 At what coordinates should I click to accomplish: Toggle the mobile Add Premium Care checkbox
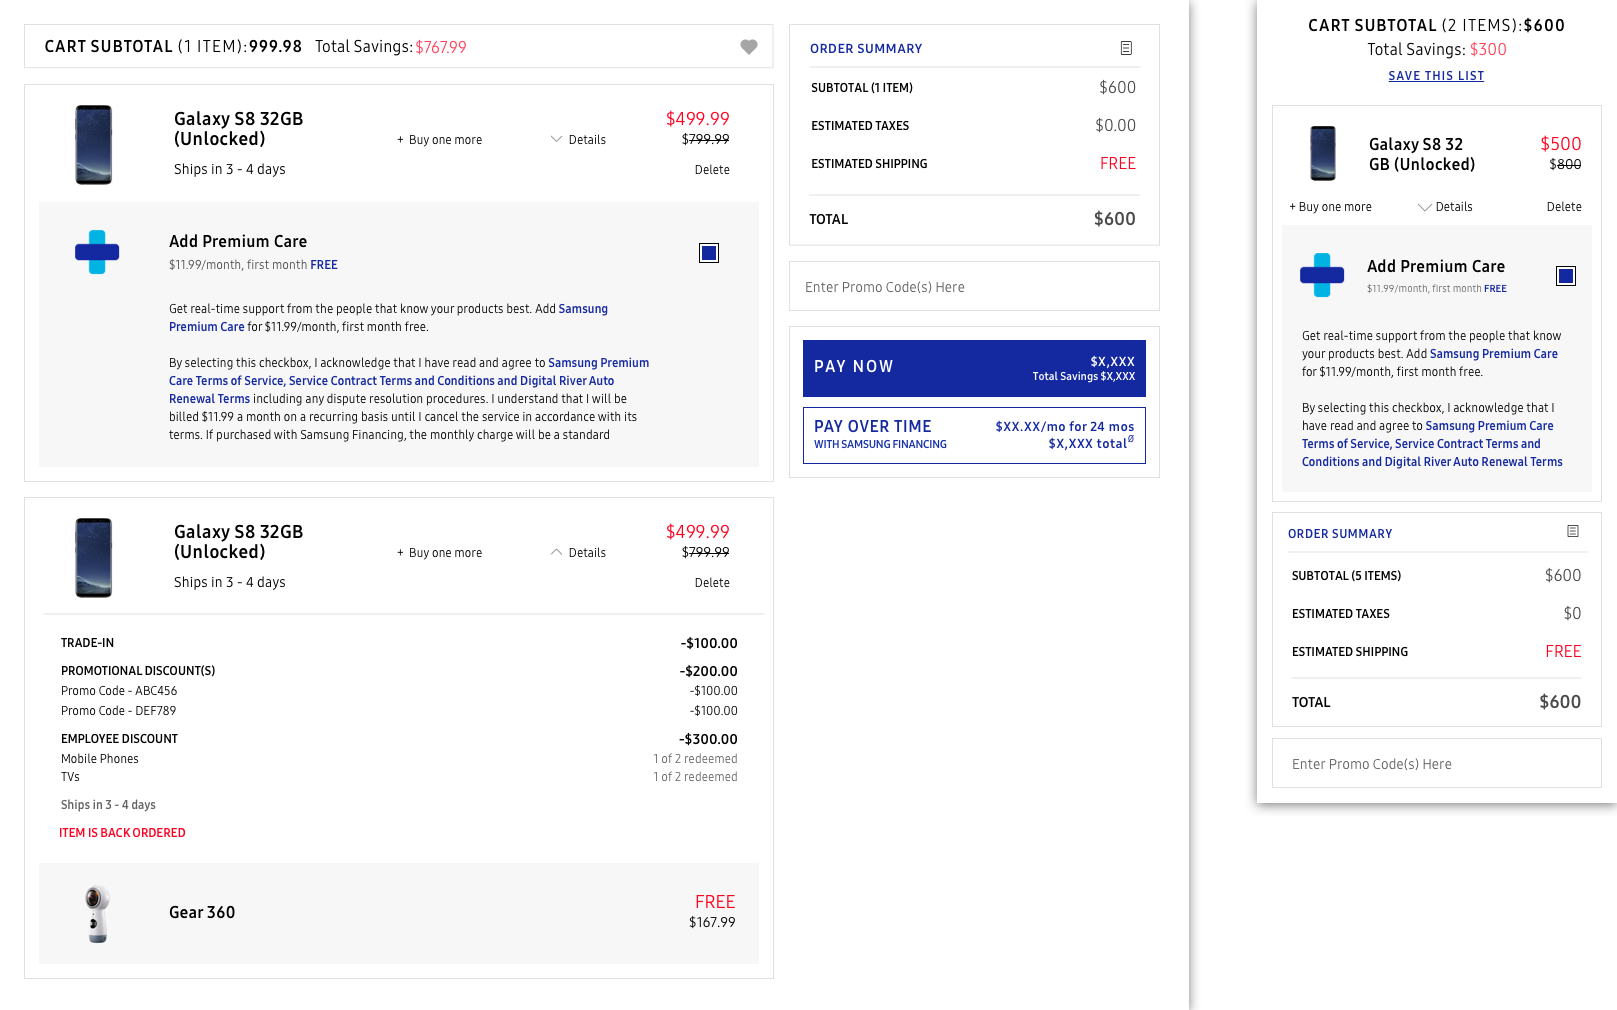point(1566,276)
